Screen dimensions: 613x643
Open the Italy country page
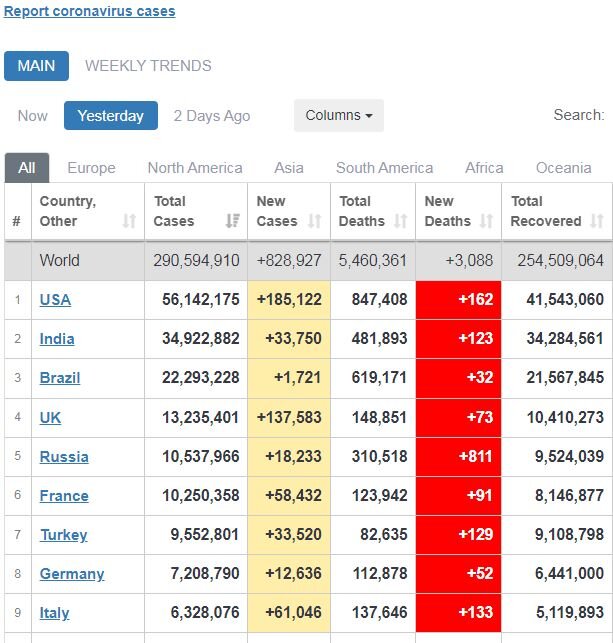point(54,613)
